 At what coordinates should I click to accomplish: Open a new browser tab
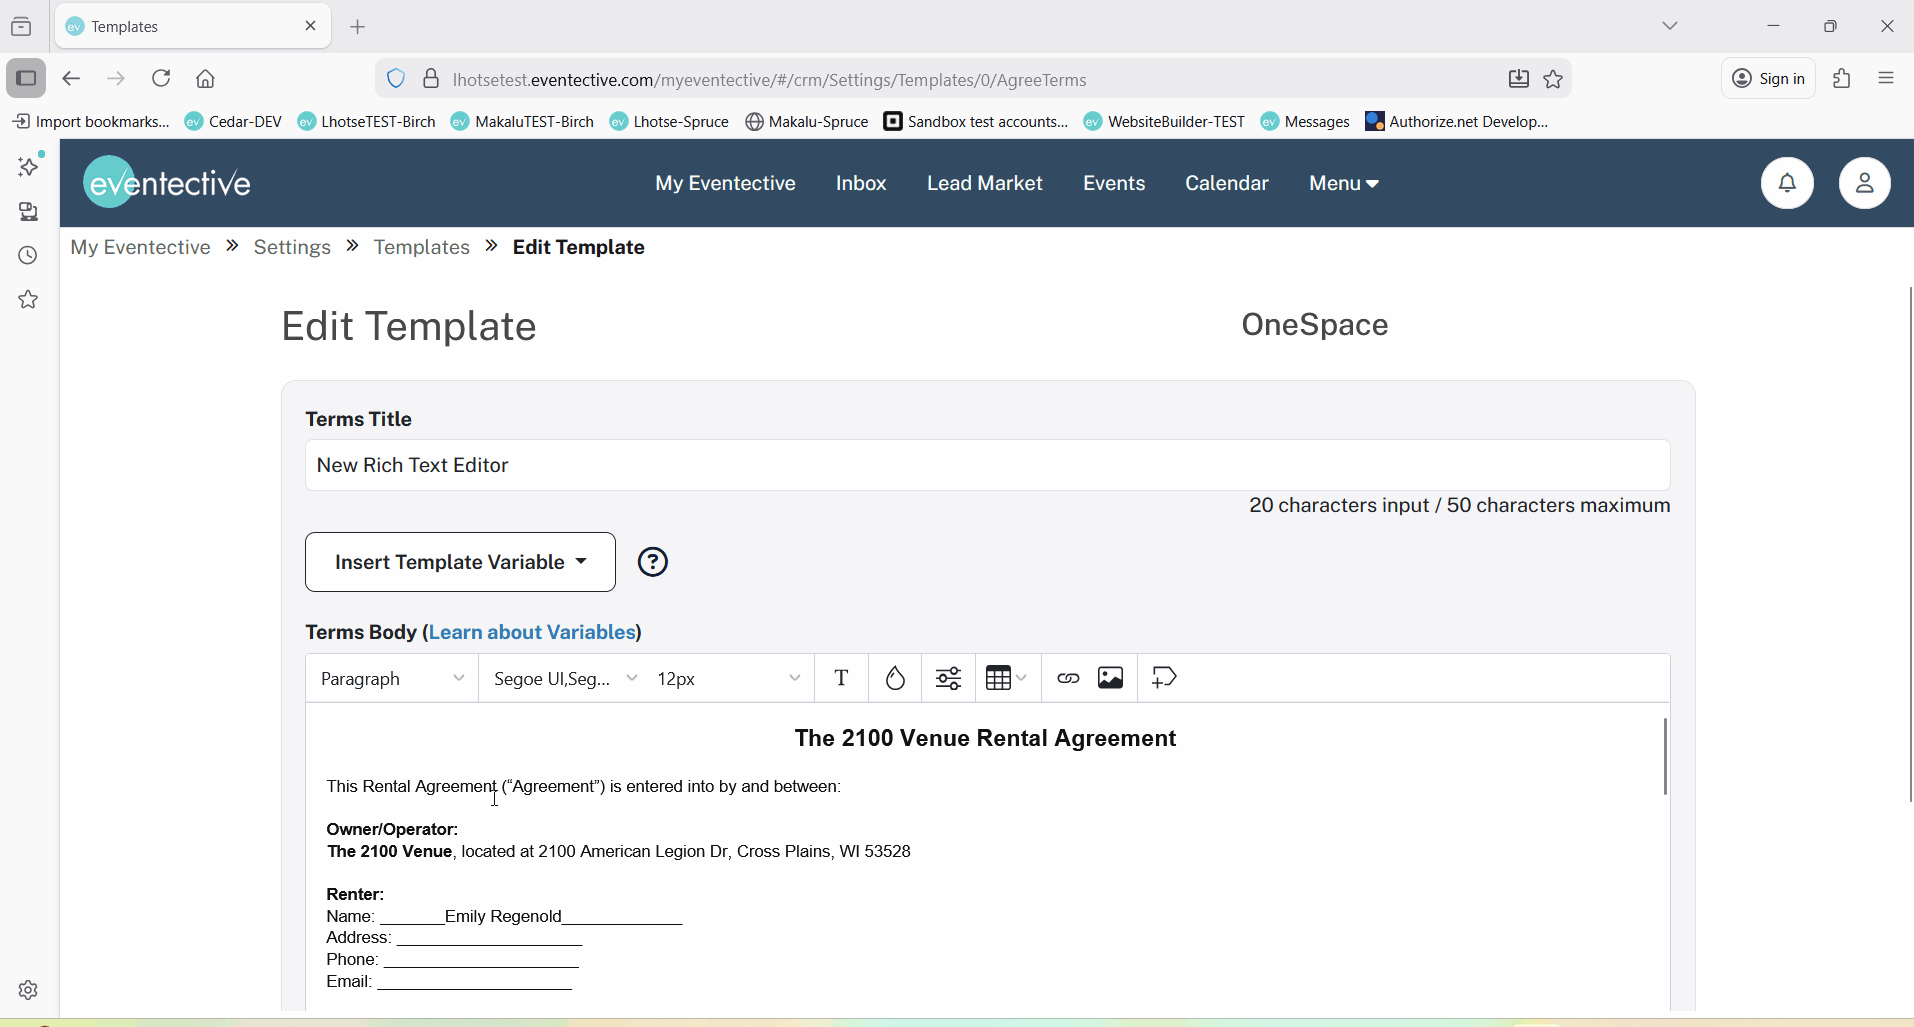[x=359, y=27]
